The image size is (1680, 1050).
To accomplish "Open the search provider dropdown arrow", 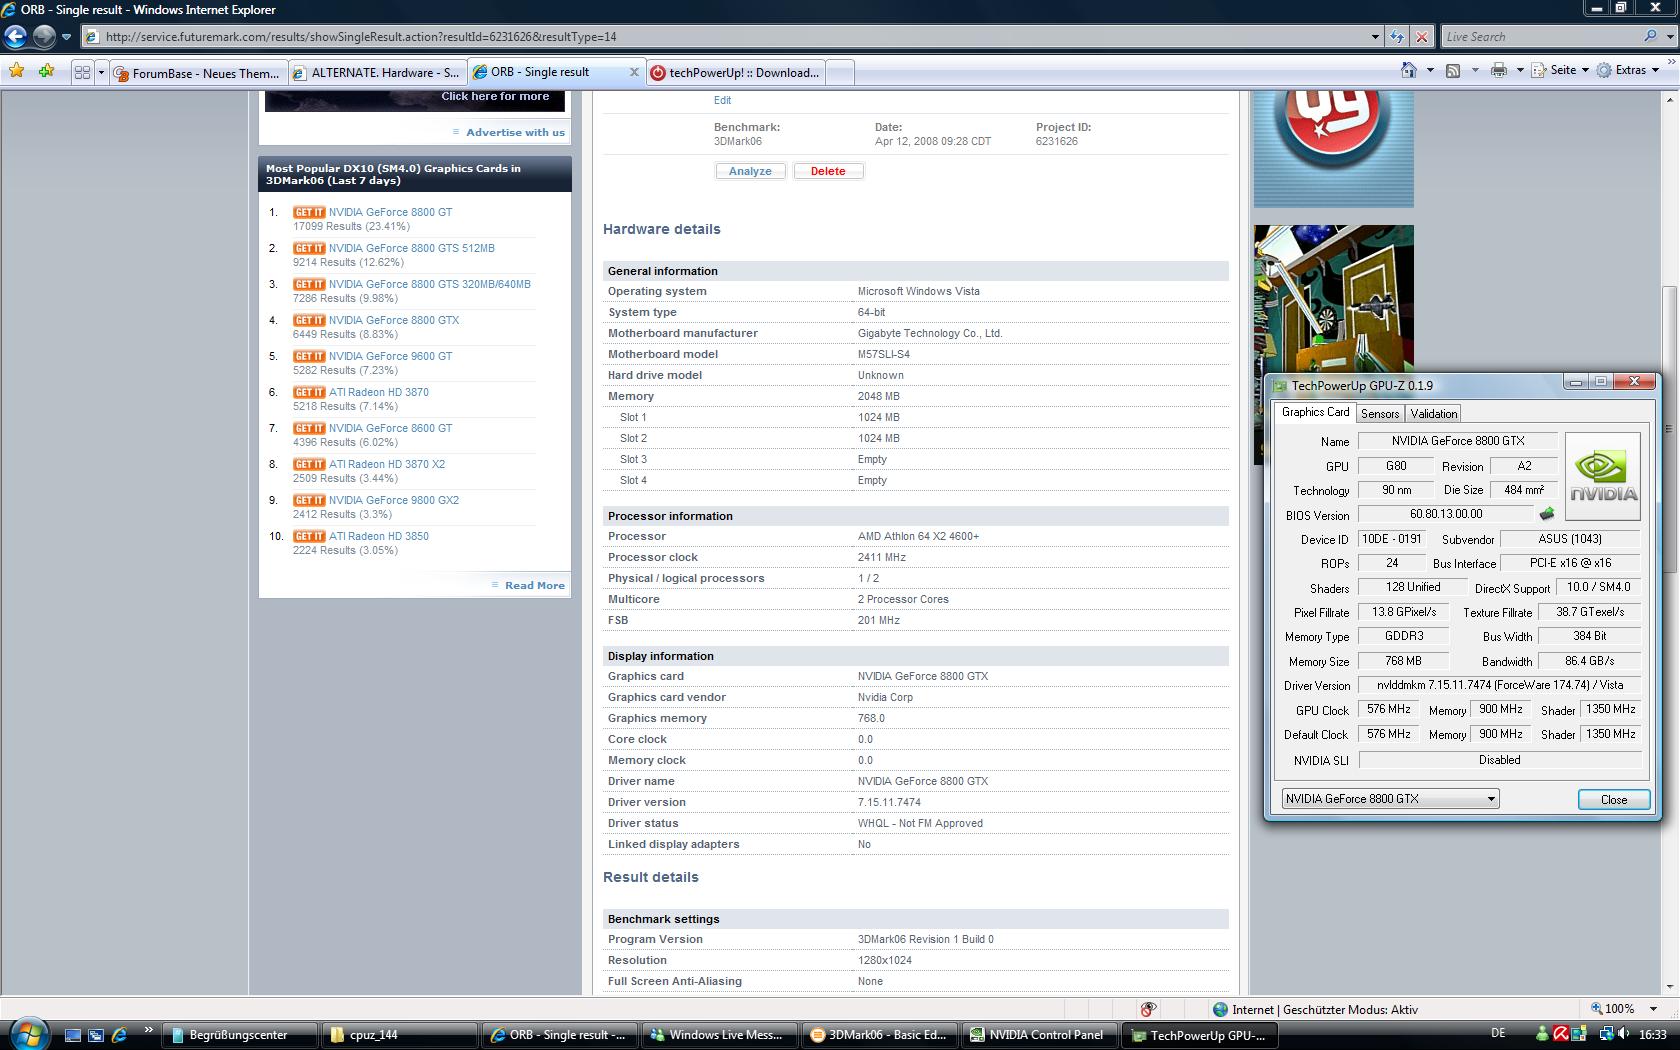I will 1669,37.
